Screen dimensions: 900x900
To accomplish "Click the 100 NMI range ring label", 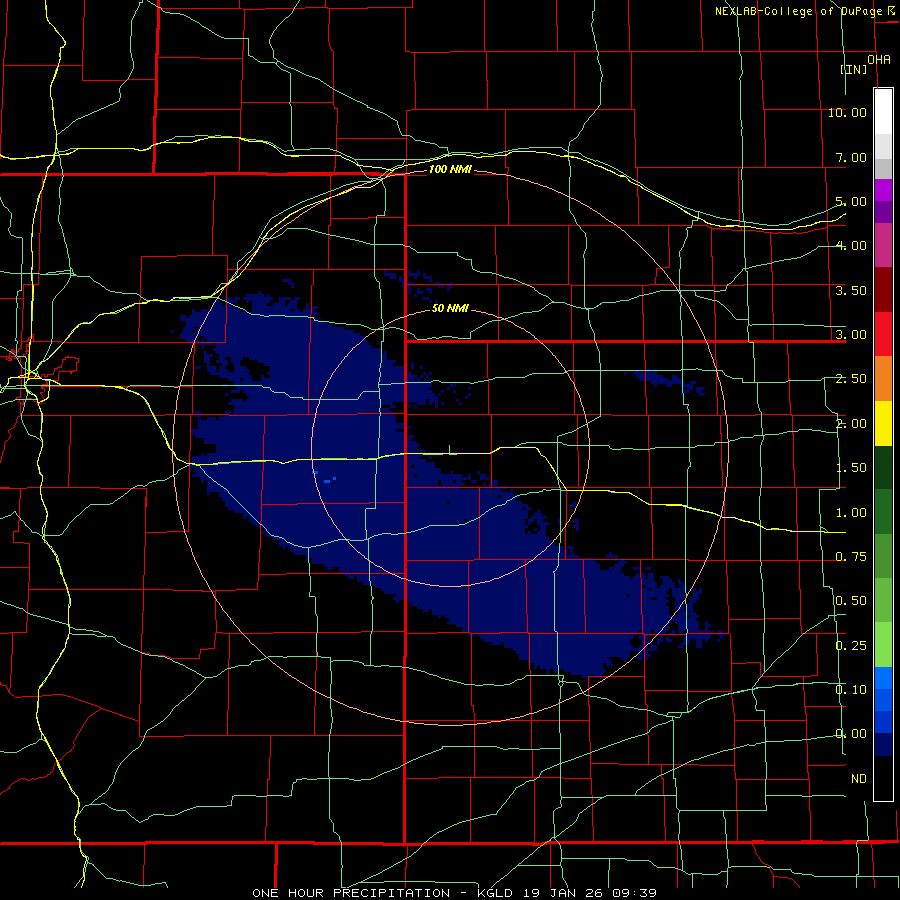I will pyautogui.click(x=450, y=169).
